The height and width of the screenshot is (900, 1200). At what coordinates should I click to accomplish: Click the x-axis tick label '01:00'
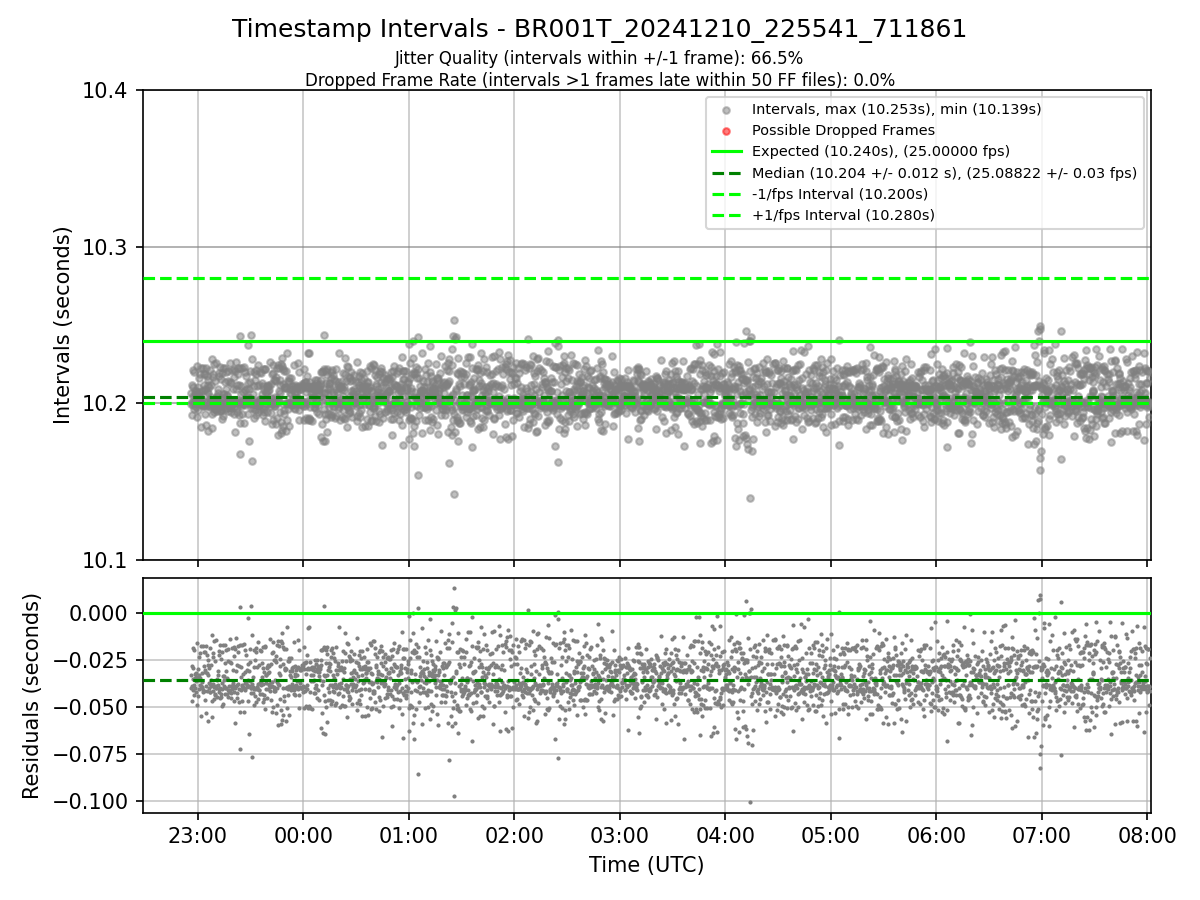click(408, 834)
